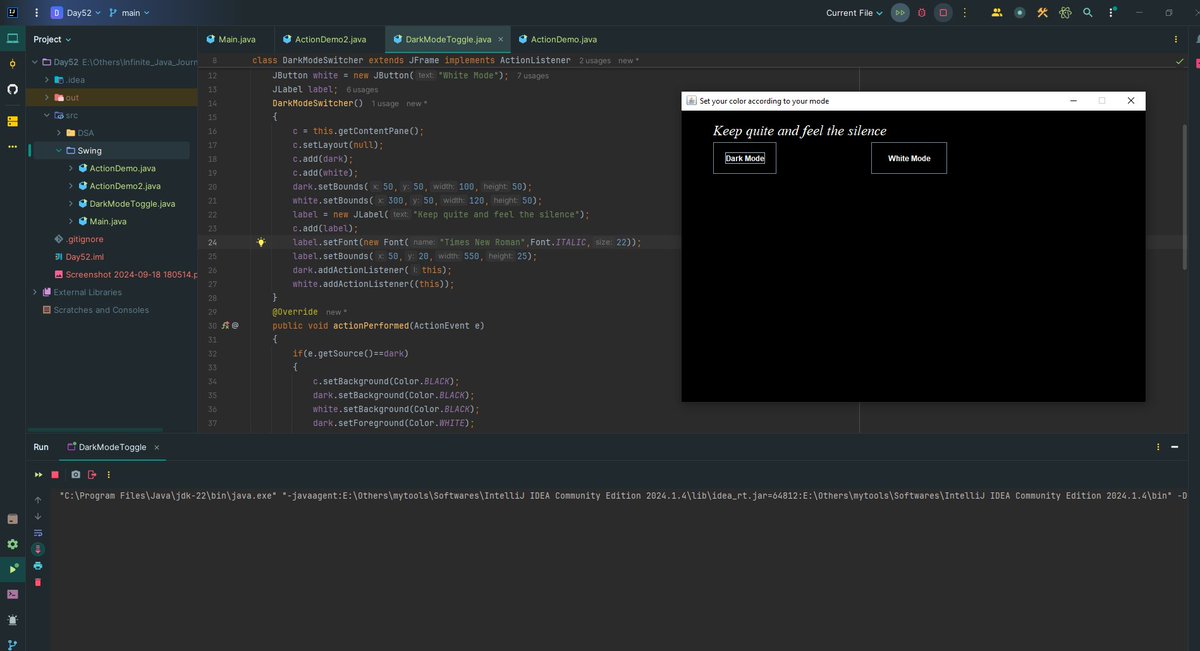1200x651 pixels.
Task: Click the AI assistant circular icon
Action: point(1019,13)
